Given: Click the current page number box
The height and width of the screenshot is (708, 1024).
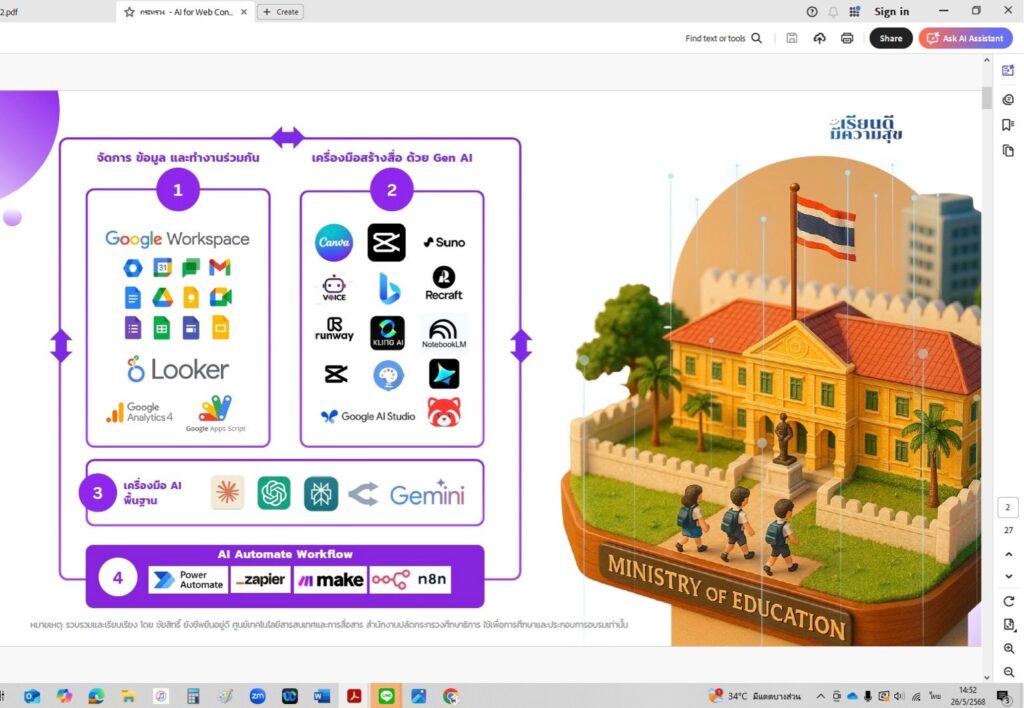Looking at the screenshot, I should click(1008, 507).
